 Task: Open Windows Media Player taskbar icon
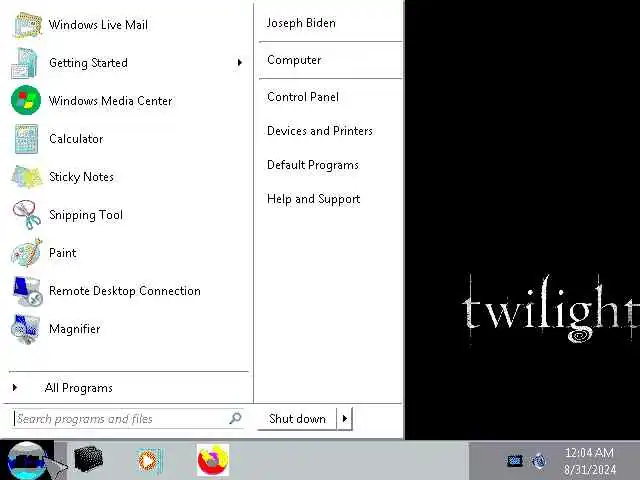coord(150,460)
